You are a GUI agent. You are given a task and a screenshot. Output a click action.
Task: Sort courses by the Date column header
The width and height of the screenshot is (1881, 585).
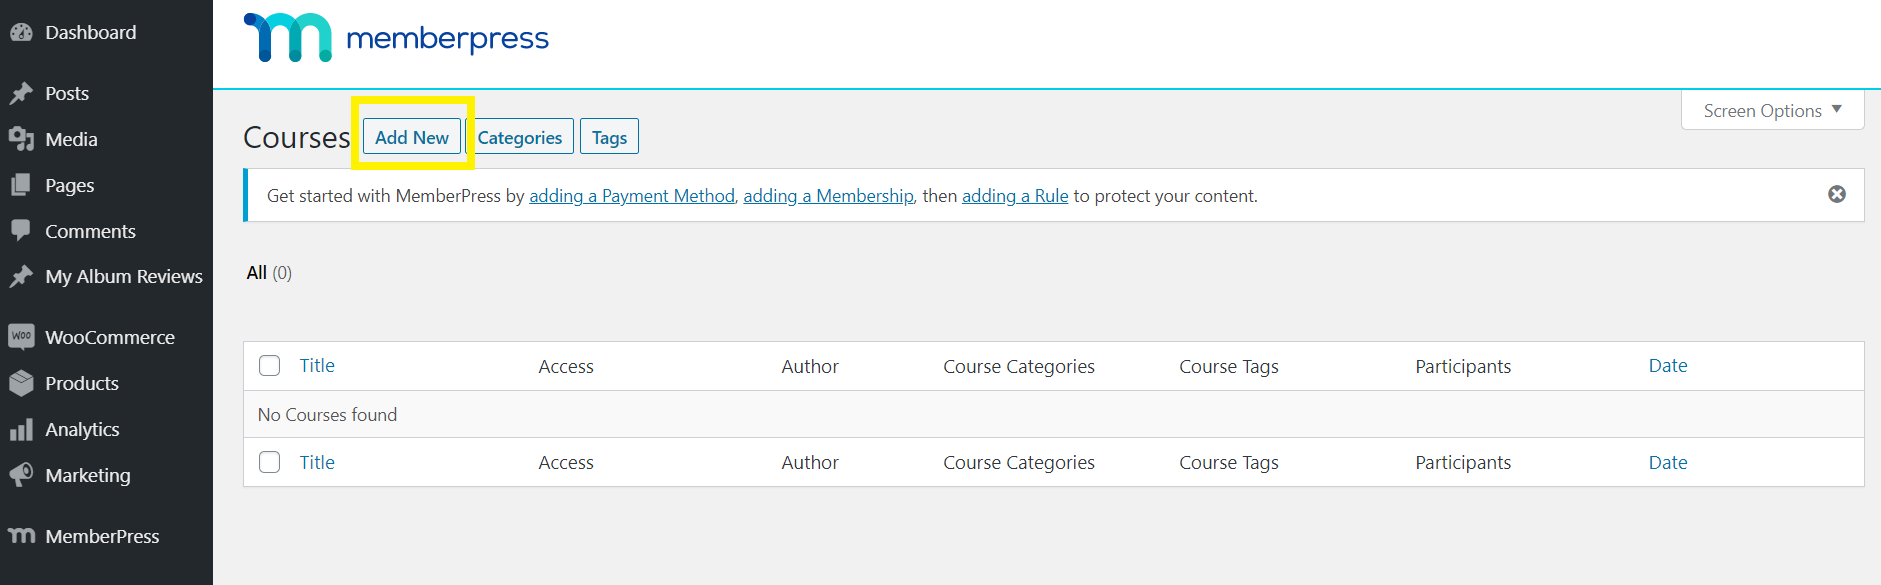point(1668,365)
